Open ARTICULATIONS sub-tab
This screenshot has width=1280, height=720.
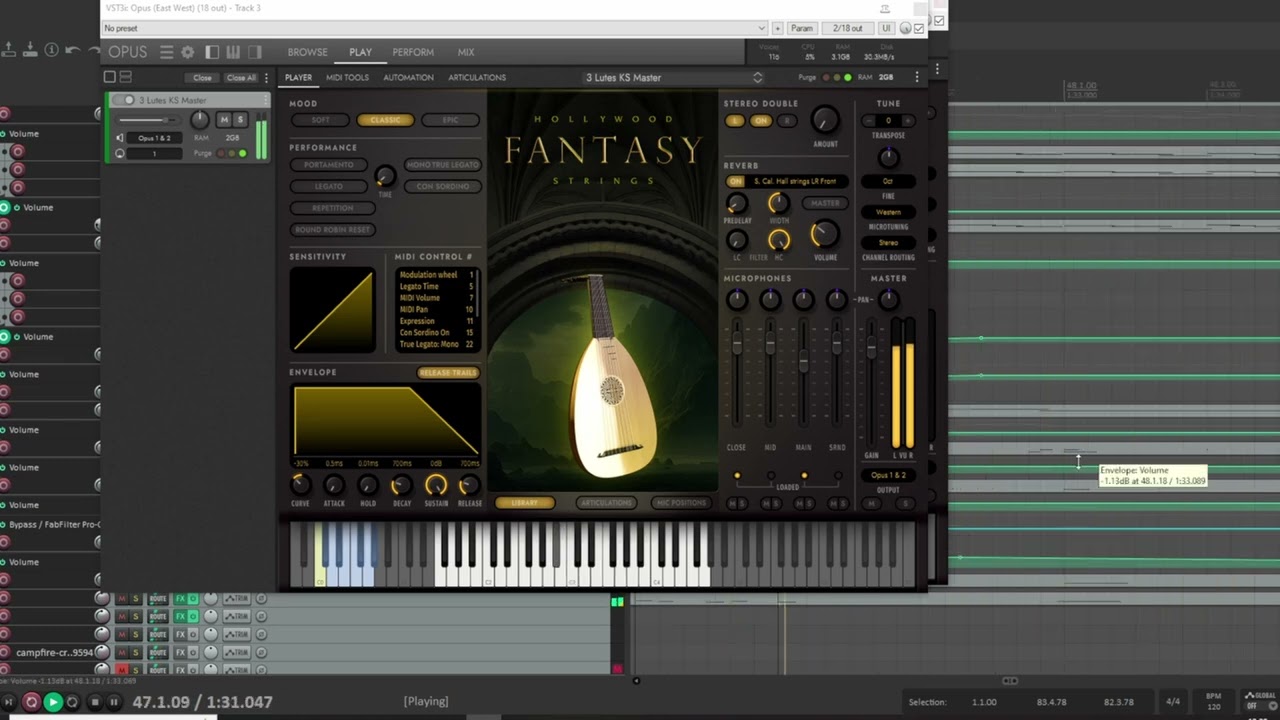(x=477, y=77)
